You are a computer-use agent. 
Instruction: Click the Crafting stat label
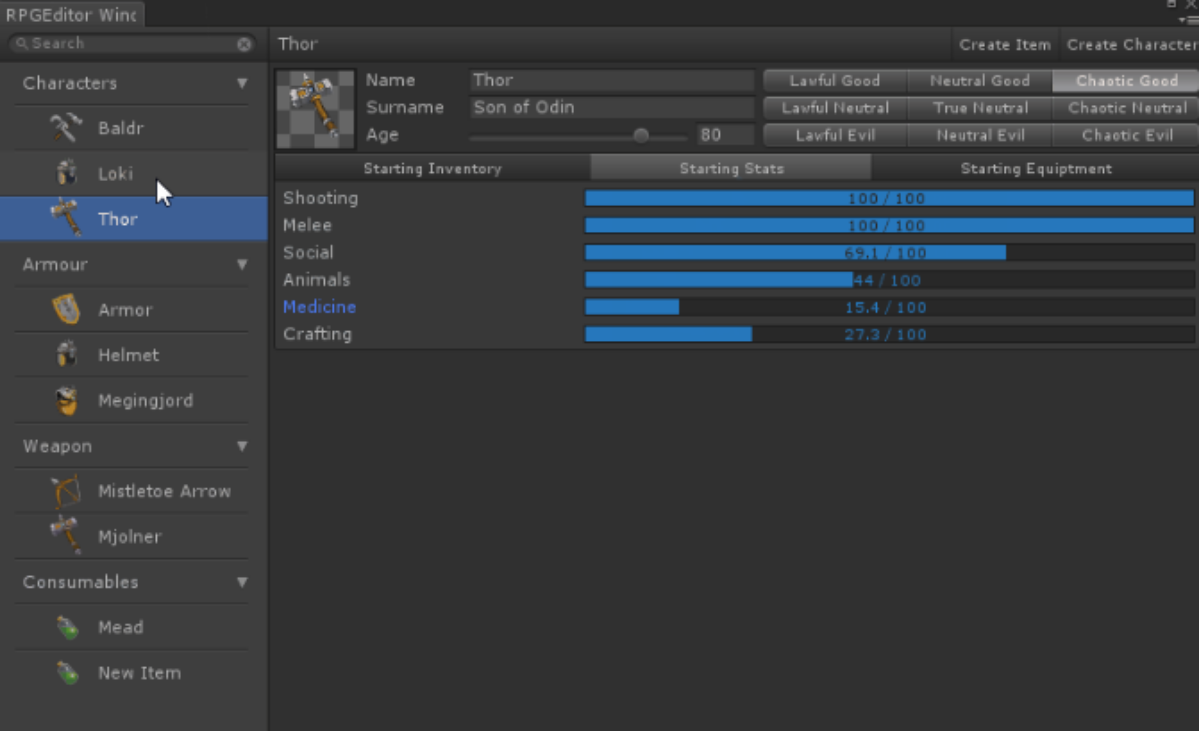pos(317,334)
